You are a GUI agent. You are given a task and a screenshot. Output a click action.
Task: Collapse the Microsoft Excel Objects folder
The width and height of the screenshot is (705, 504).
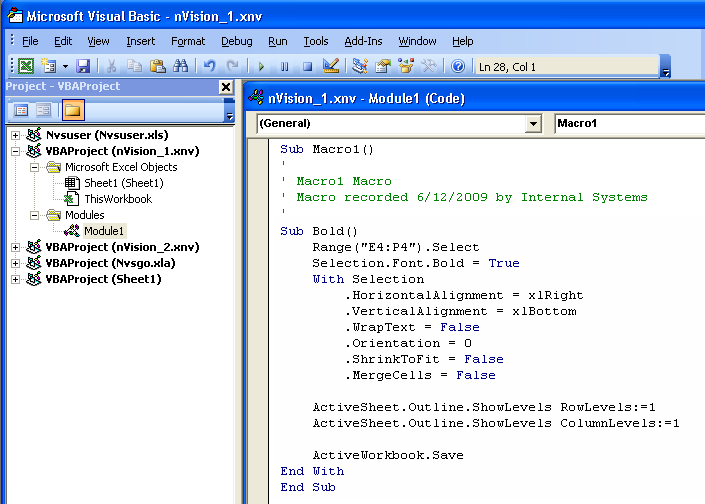[34, 167]
